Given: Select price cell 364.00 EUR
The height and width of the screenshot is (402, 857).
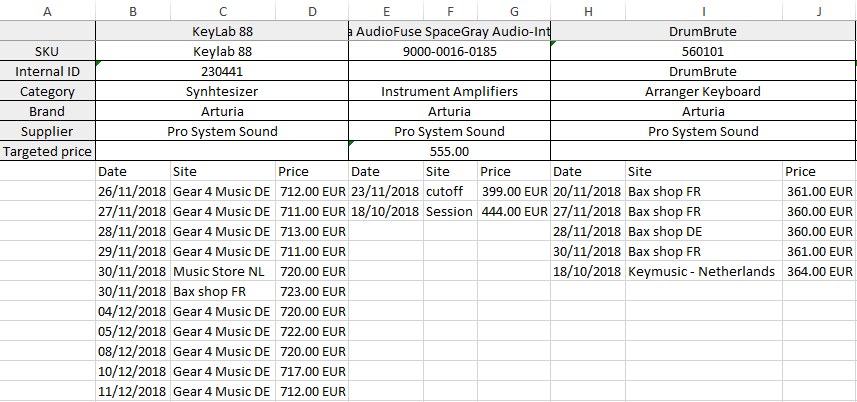Looking at the screenshot, I should [819, 271].
